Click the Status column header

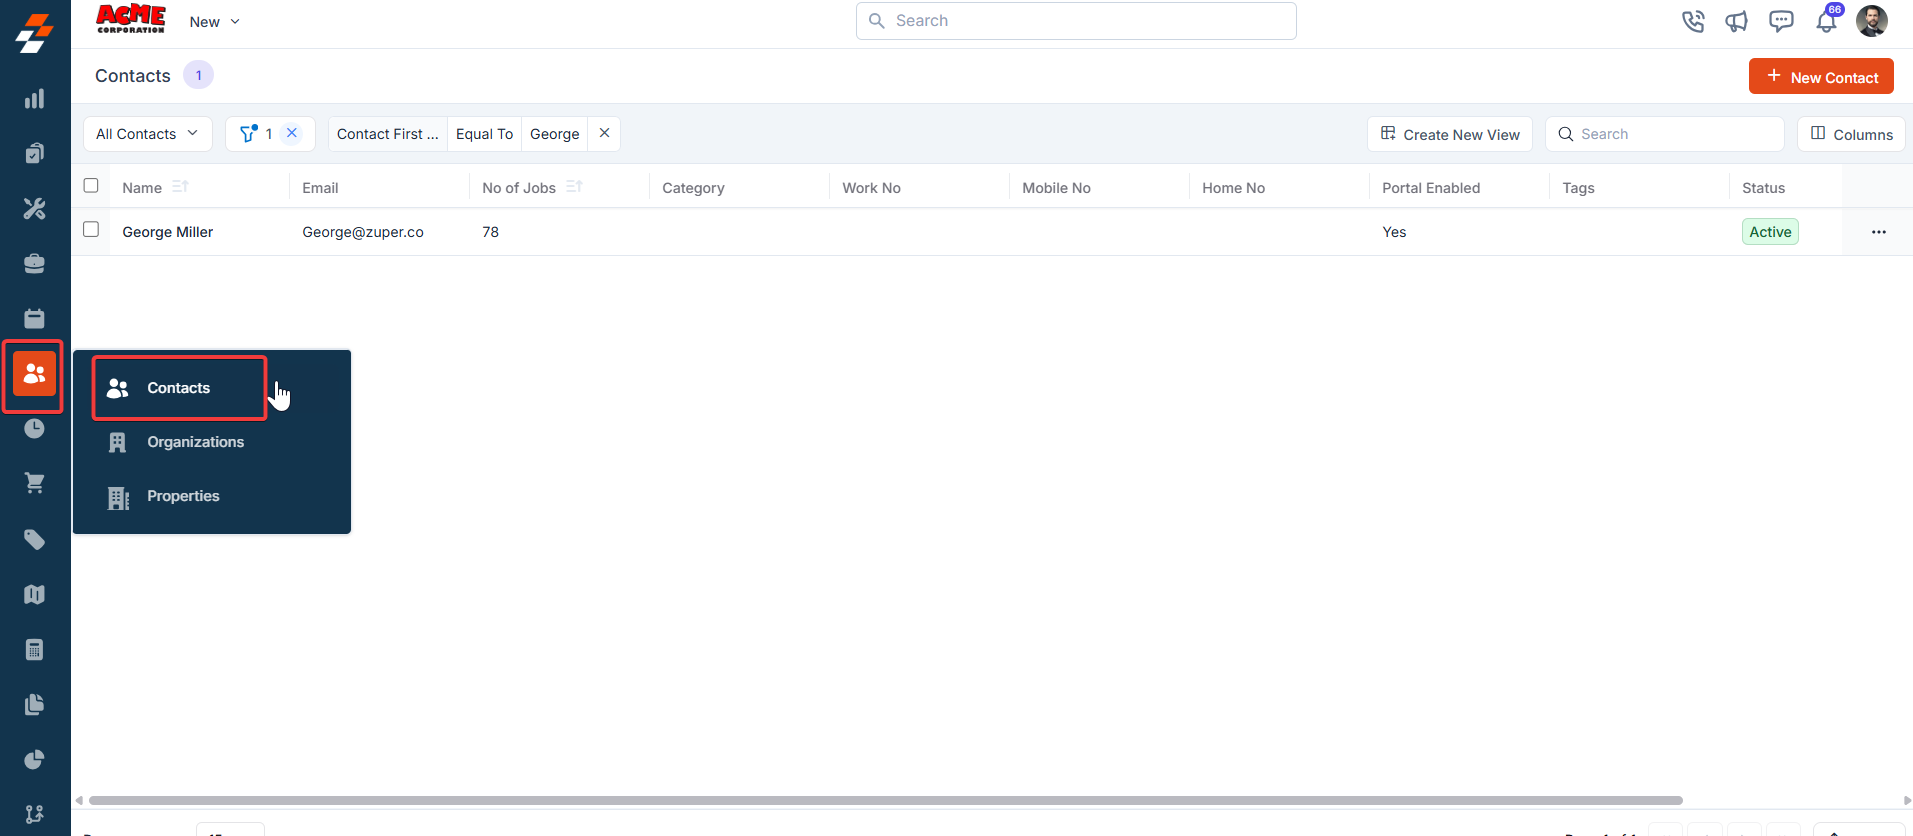click(x=1763, y=188)
